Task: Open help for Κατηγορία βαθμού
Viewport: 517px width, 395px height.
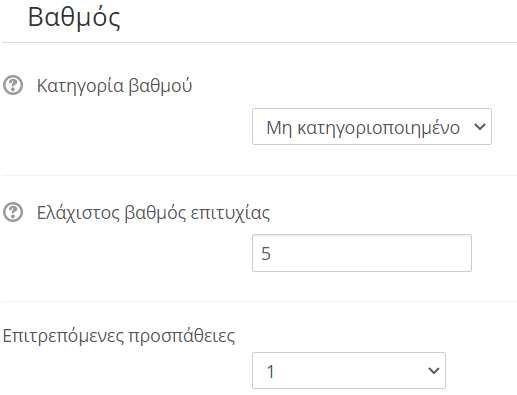Action: (x=13, y=85)
